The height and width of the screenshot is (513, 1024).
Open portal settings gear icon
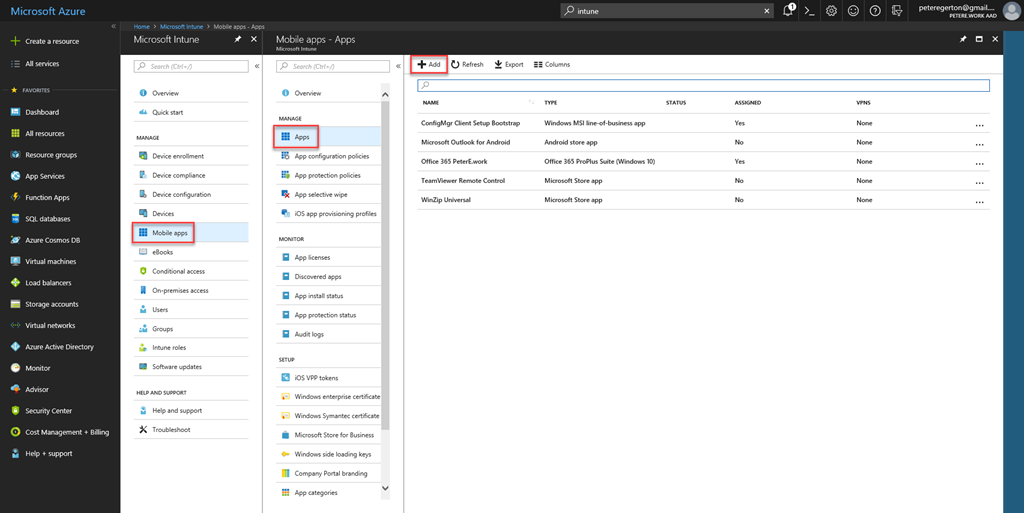(831, 11)
